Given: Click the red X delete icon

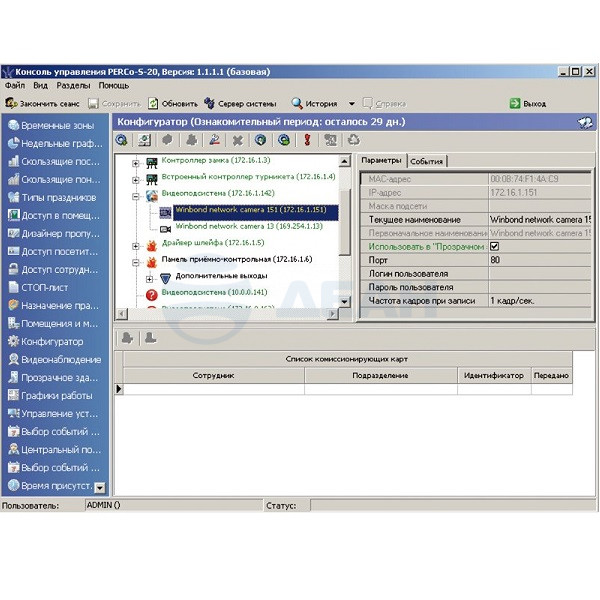Looking at the screenshot, I should (x=237, y=140).
